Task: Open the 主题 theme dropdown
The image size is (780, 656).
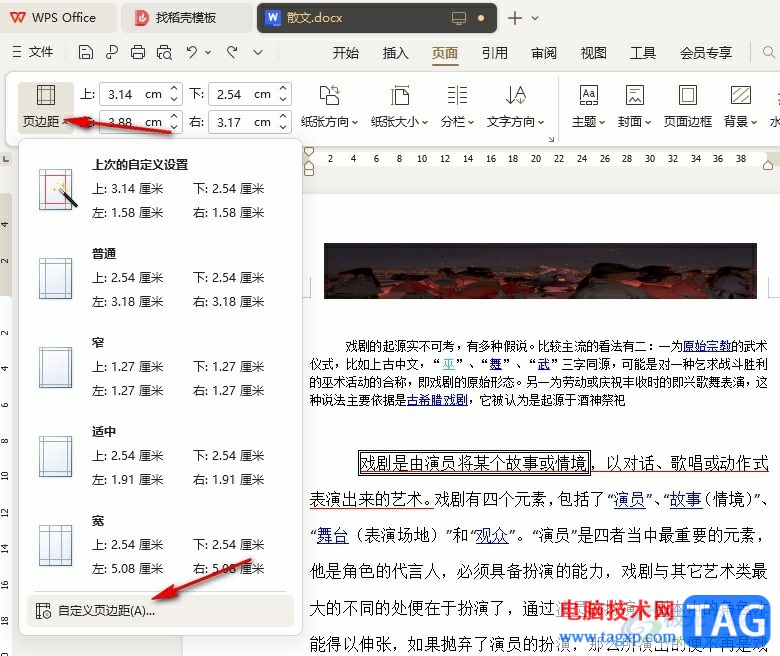Action: tap(588, 107)
